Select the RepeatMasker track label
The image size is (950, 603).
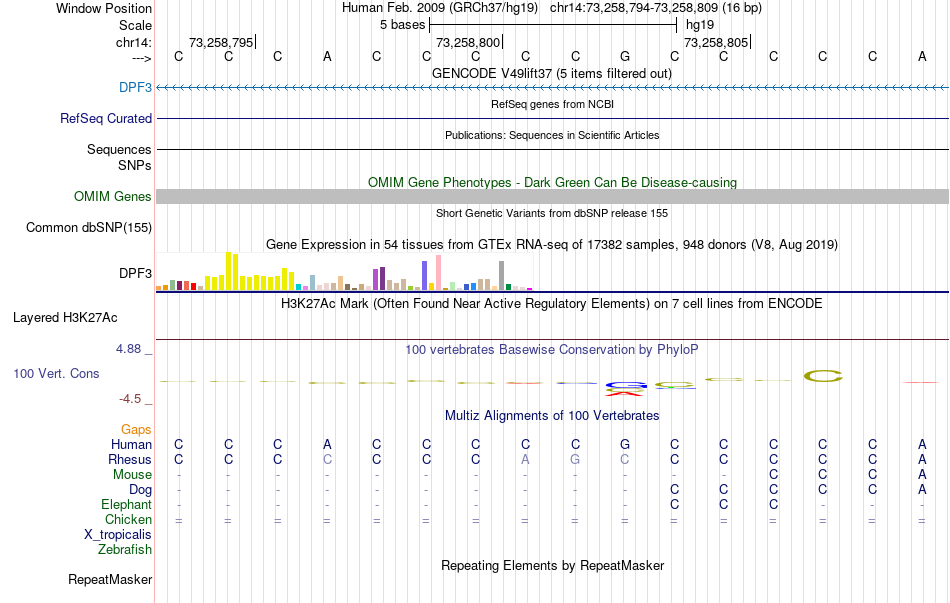pyautogui.click(x=110, y=579)
